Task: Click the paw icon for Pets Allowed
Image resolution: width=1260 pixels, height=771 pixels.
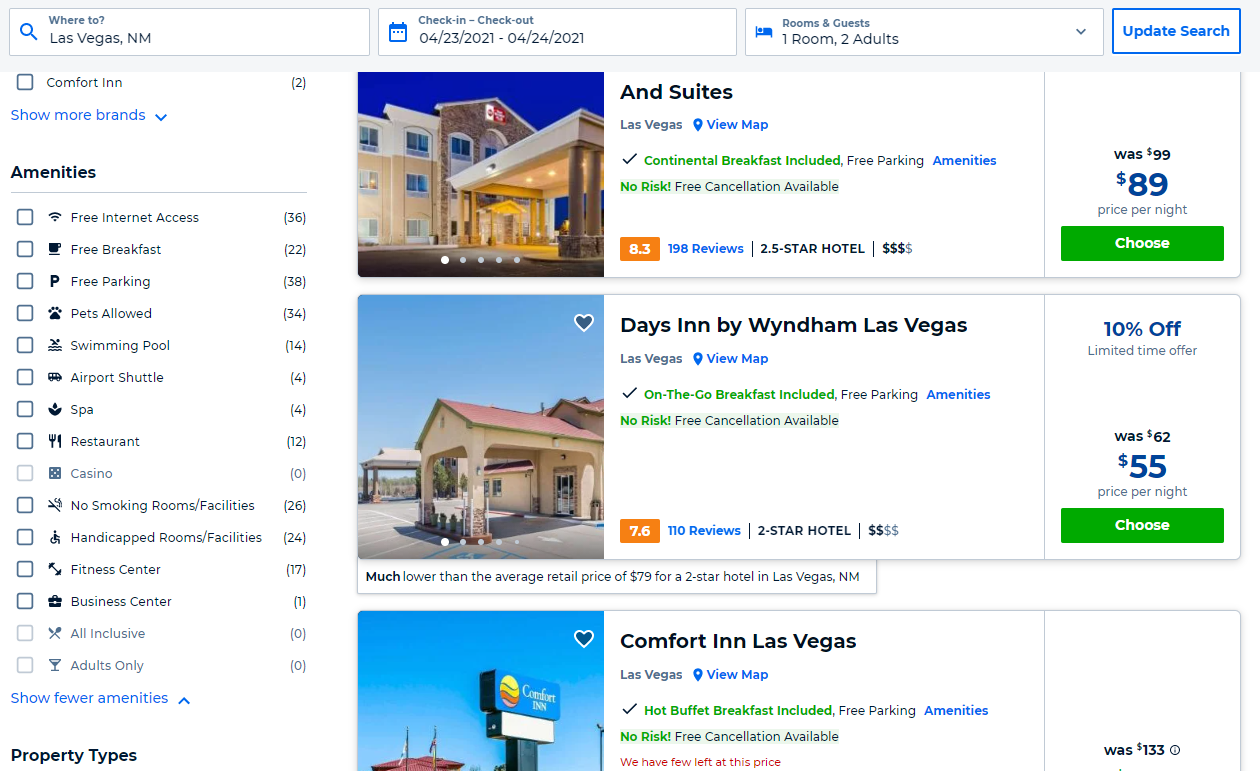Action: coord(55,313)
